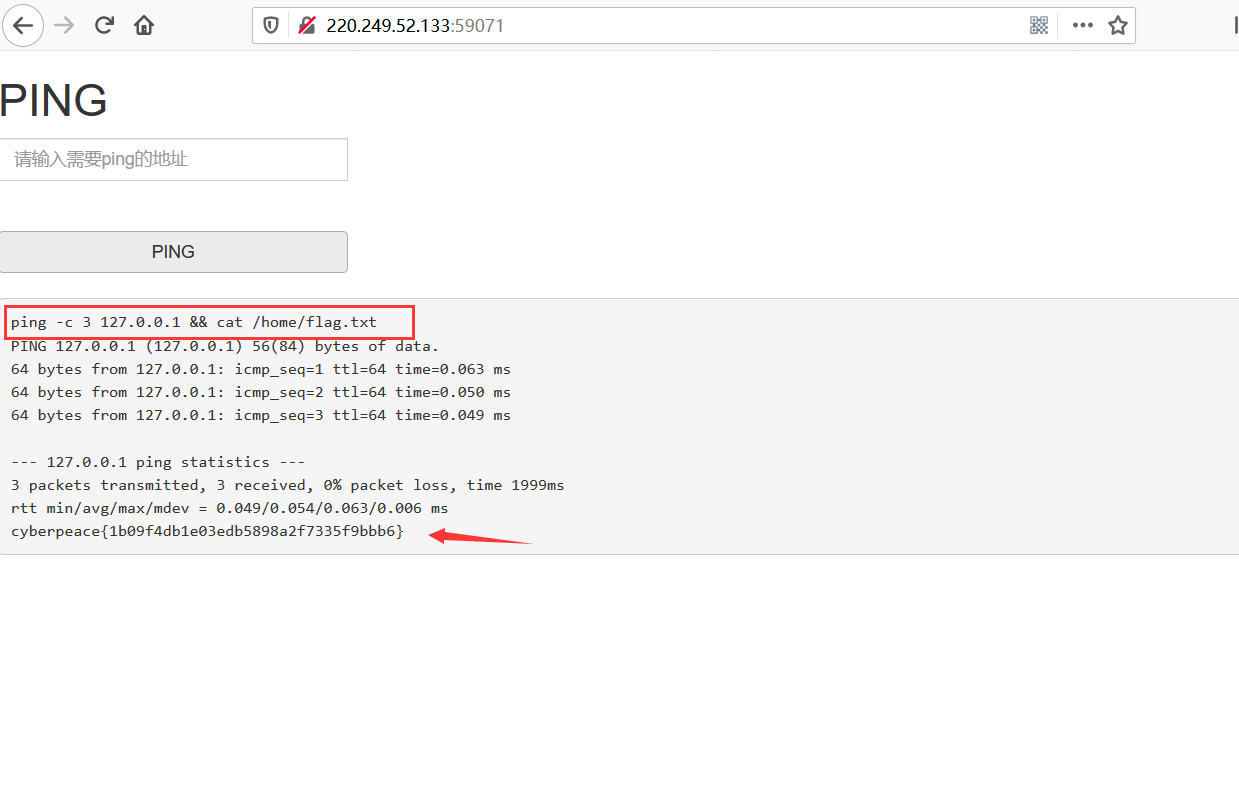The image size is (1239, 789).
Task: Open the browser home page
Action: 144,26
